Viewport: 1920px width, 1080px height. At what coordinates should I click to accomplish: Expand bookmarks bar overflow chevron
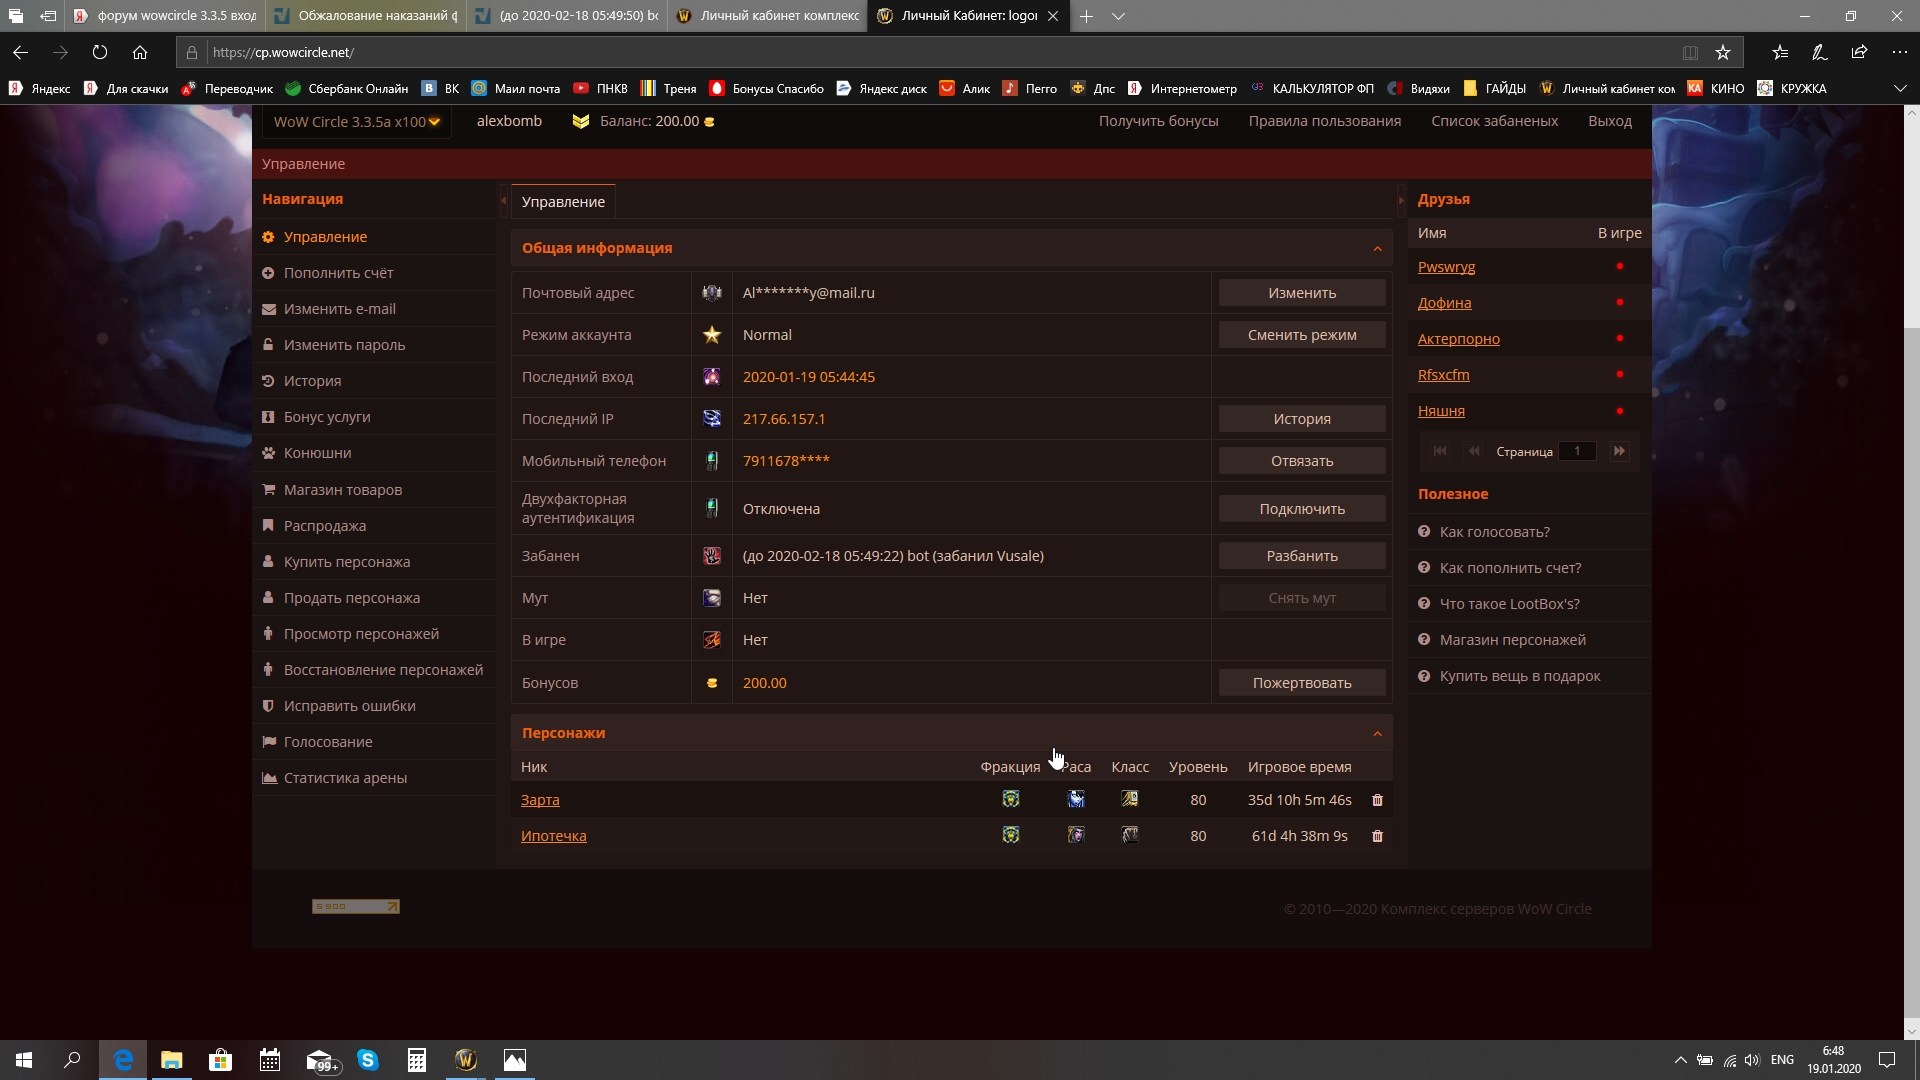[1900, 88]
